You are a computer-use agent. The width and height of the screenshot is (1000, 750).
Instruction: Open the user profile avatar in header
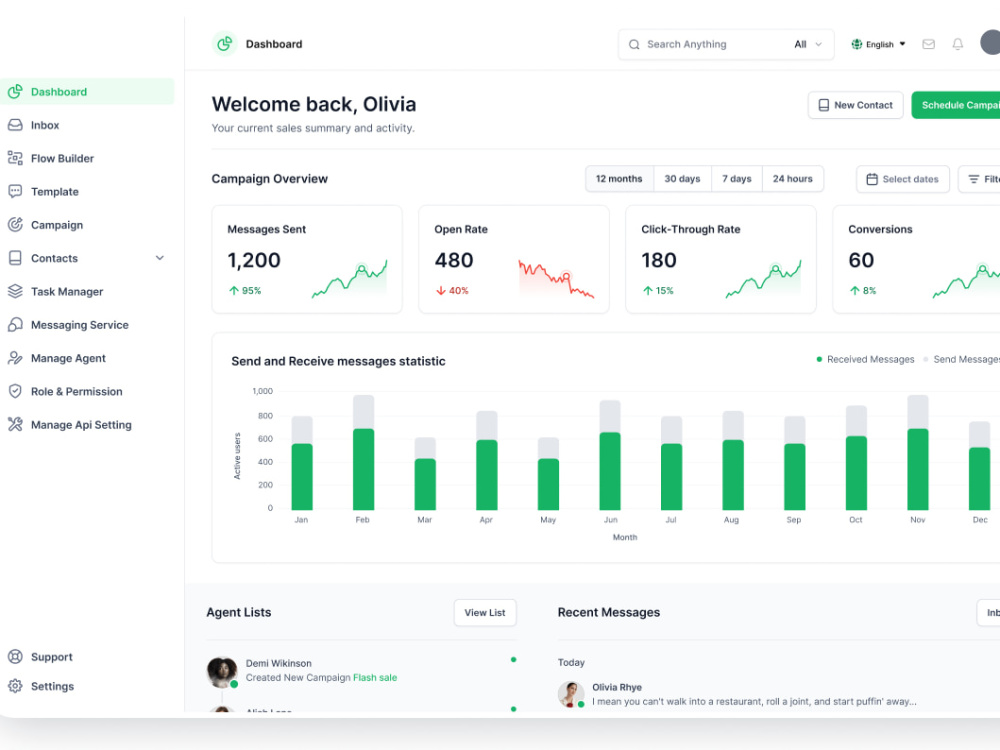click(990, 43)
